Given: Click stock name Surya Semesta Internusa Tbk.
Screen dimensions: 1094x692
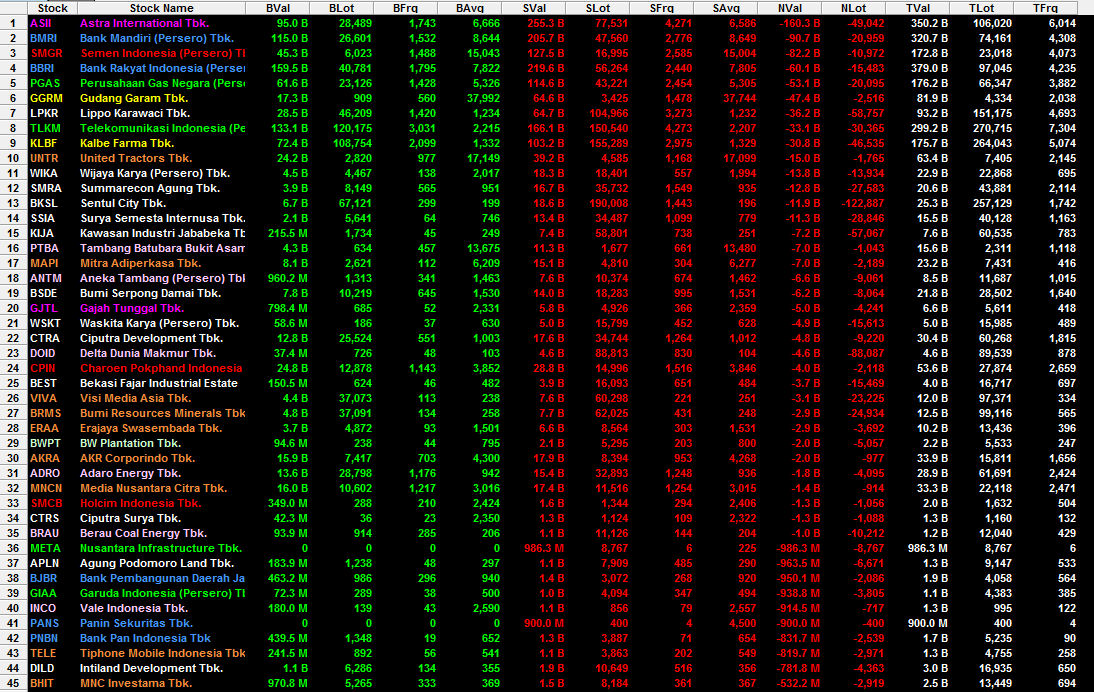Looking at the screenshot, I should coord(163,218).
